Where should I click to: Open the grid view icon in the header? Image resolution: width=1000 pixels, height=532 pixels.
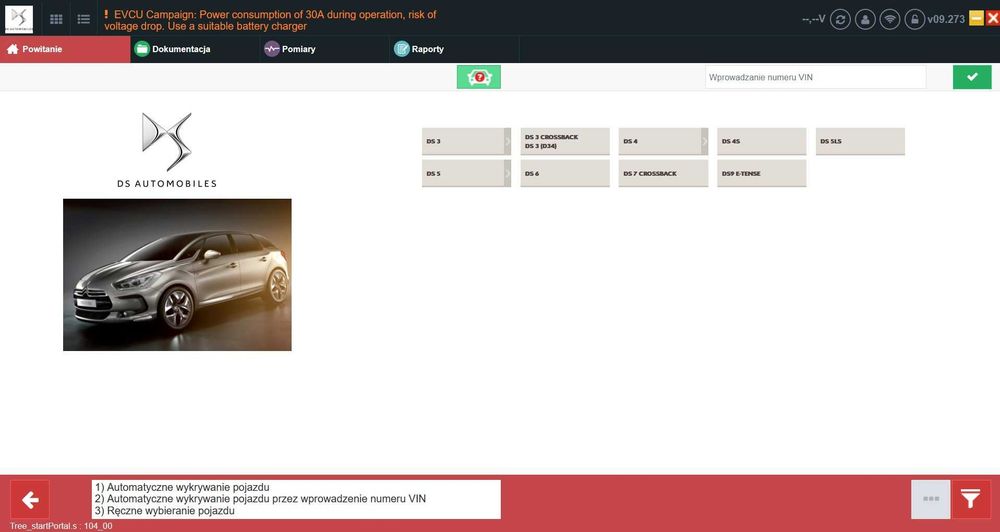[56, 19]
